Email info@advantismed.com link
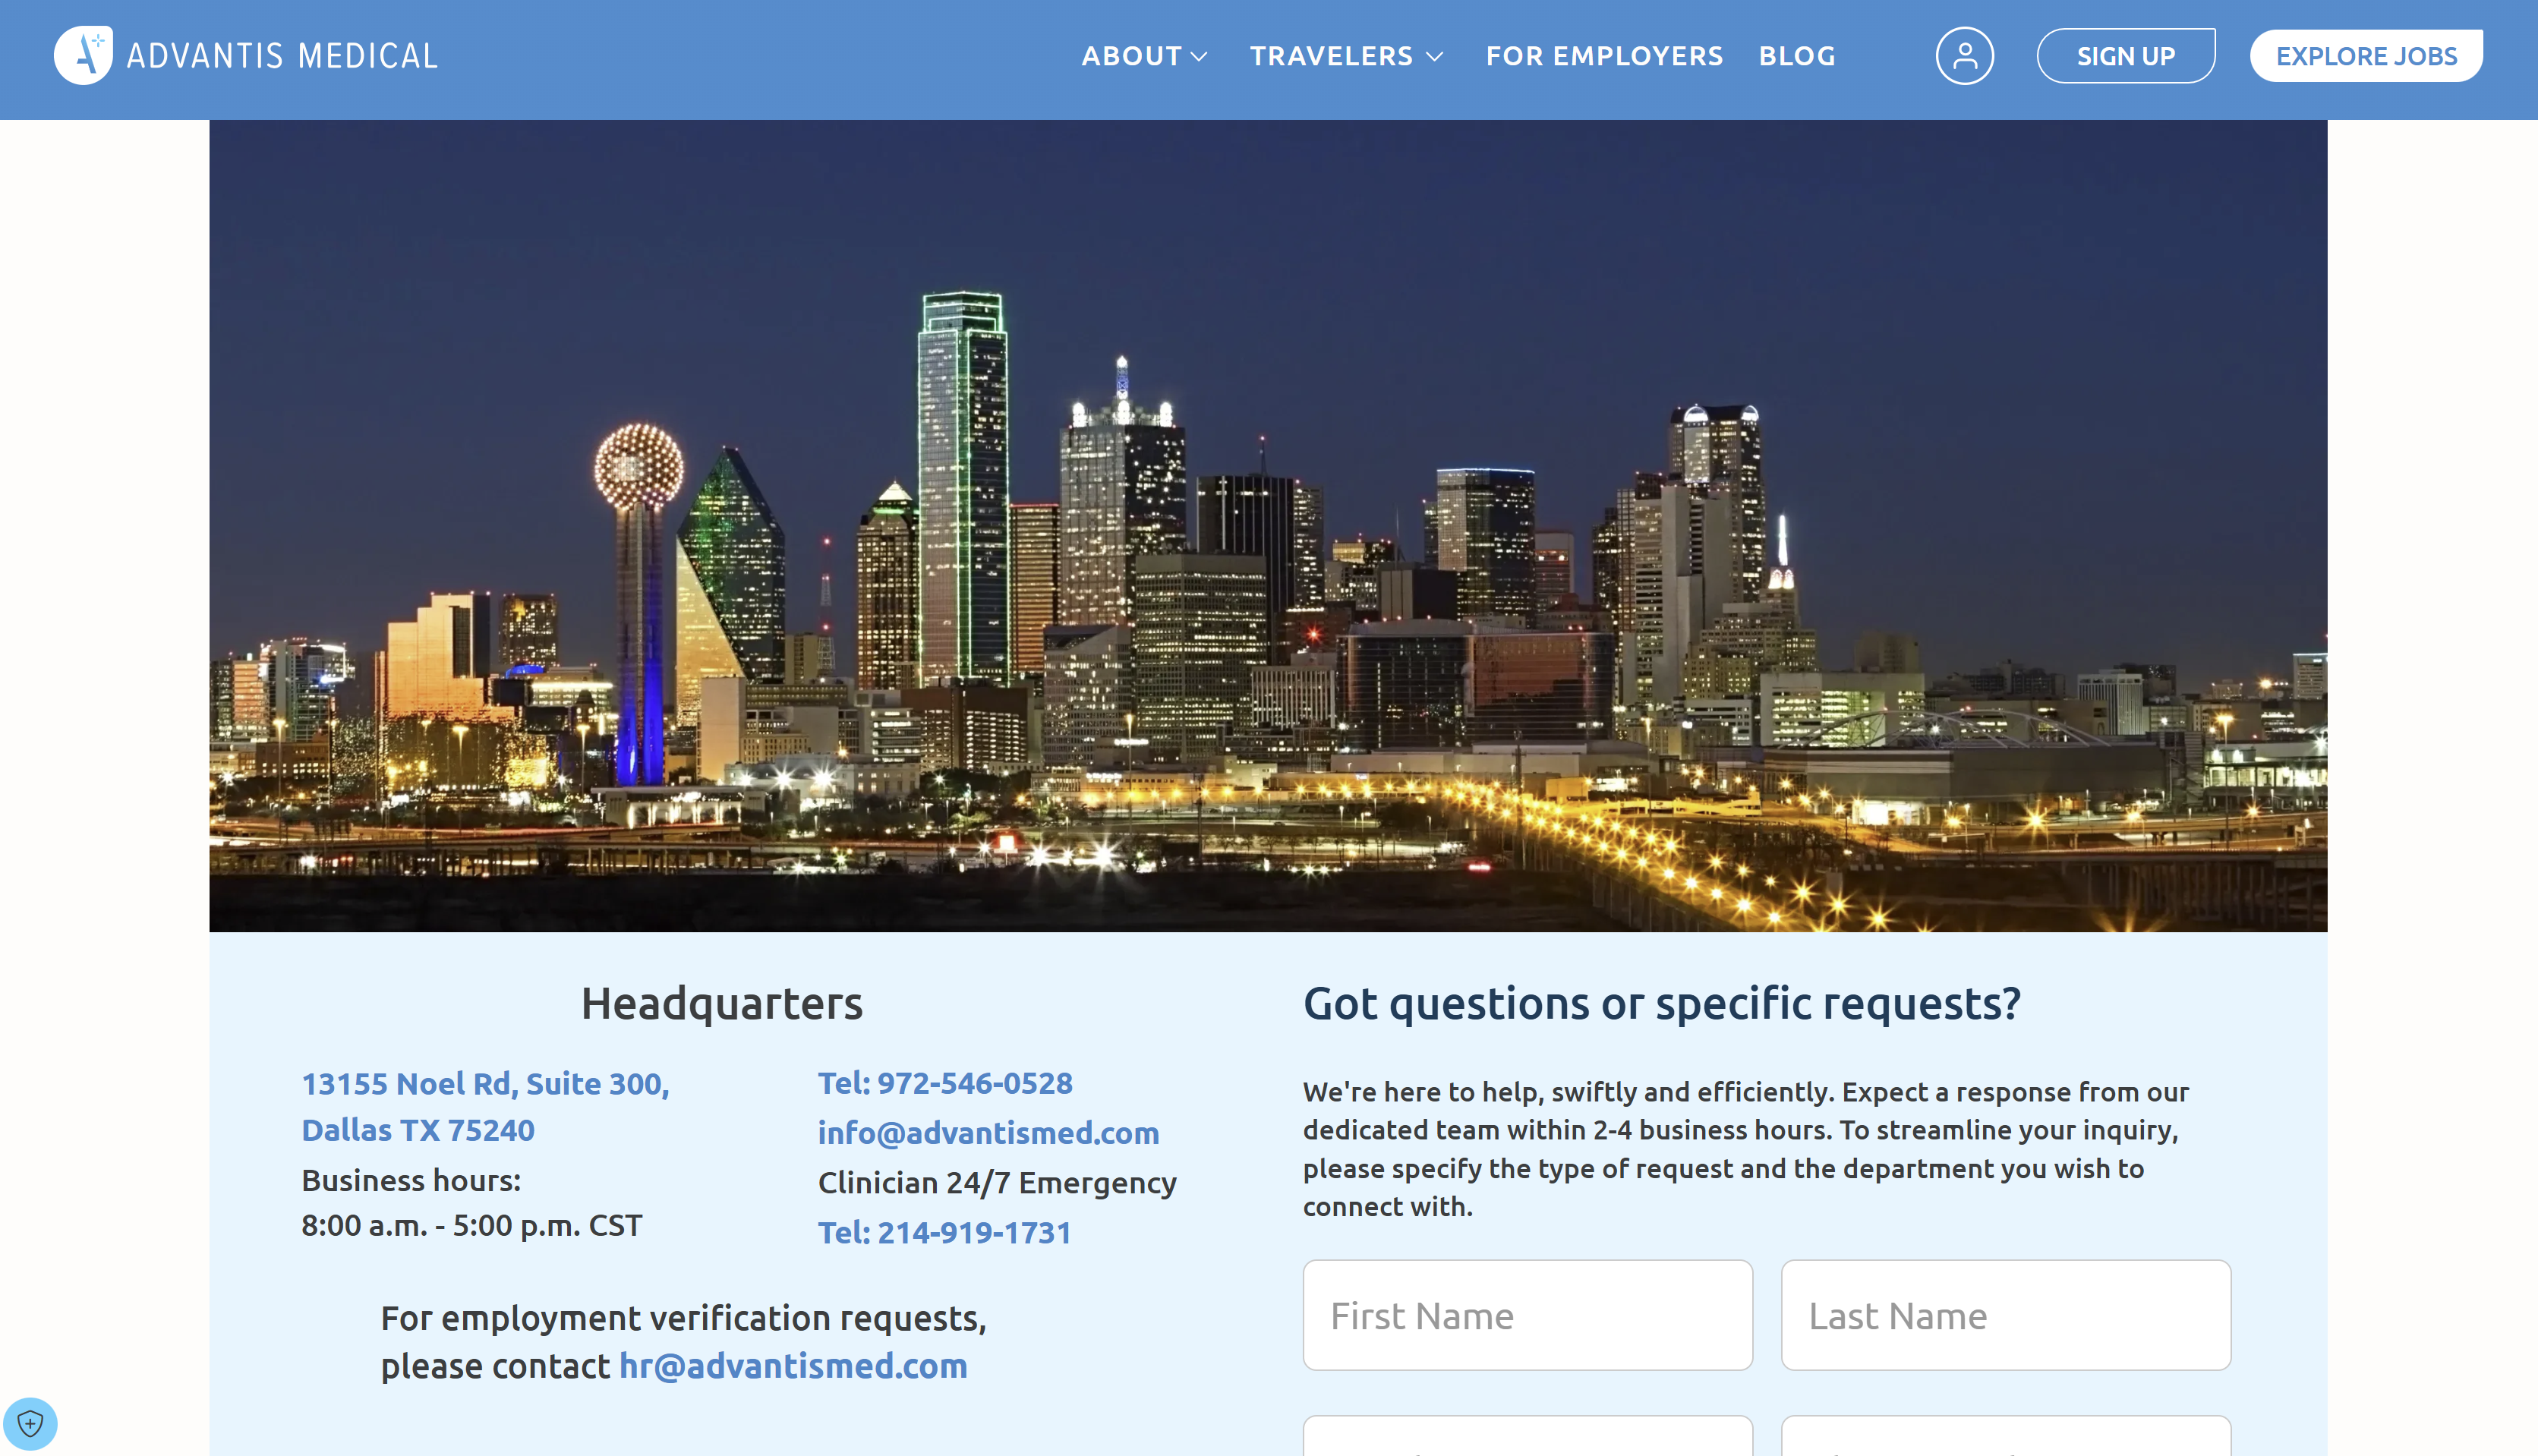This screenshot has height=1456, width=2538. [x=988, y=1133]
